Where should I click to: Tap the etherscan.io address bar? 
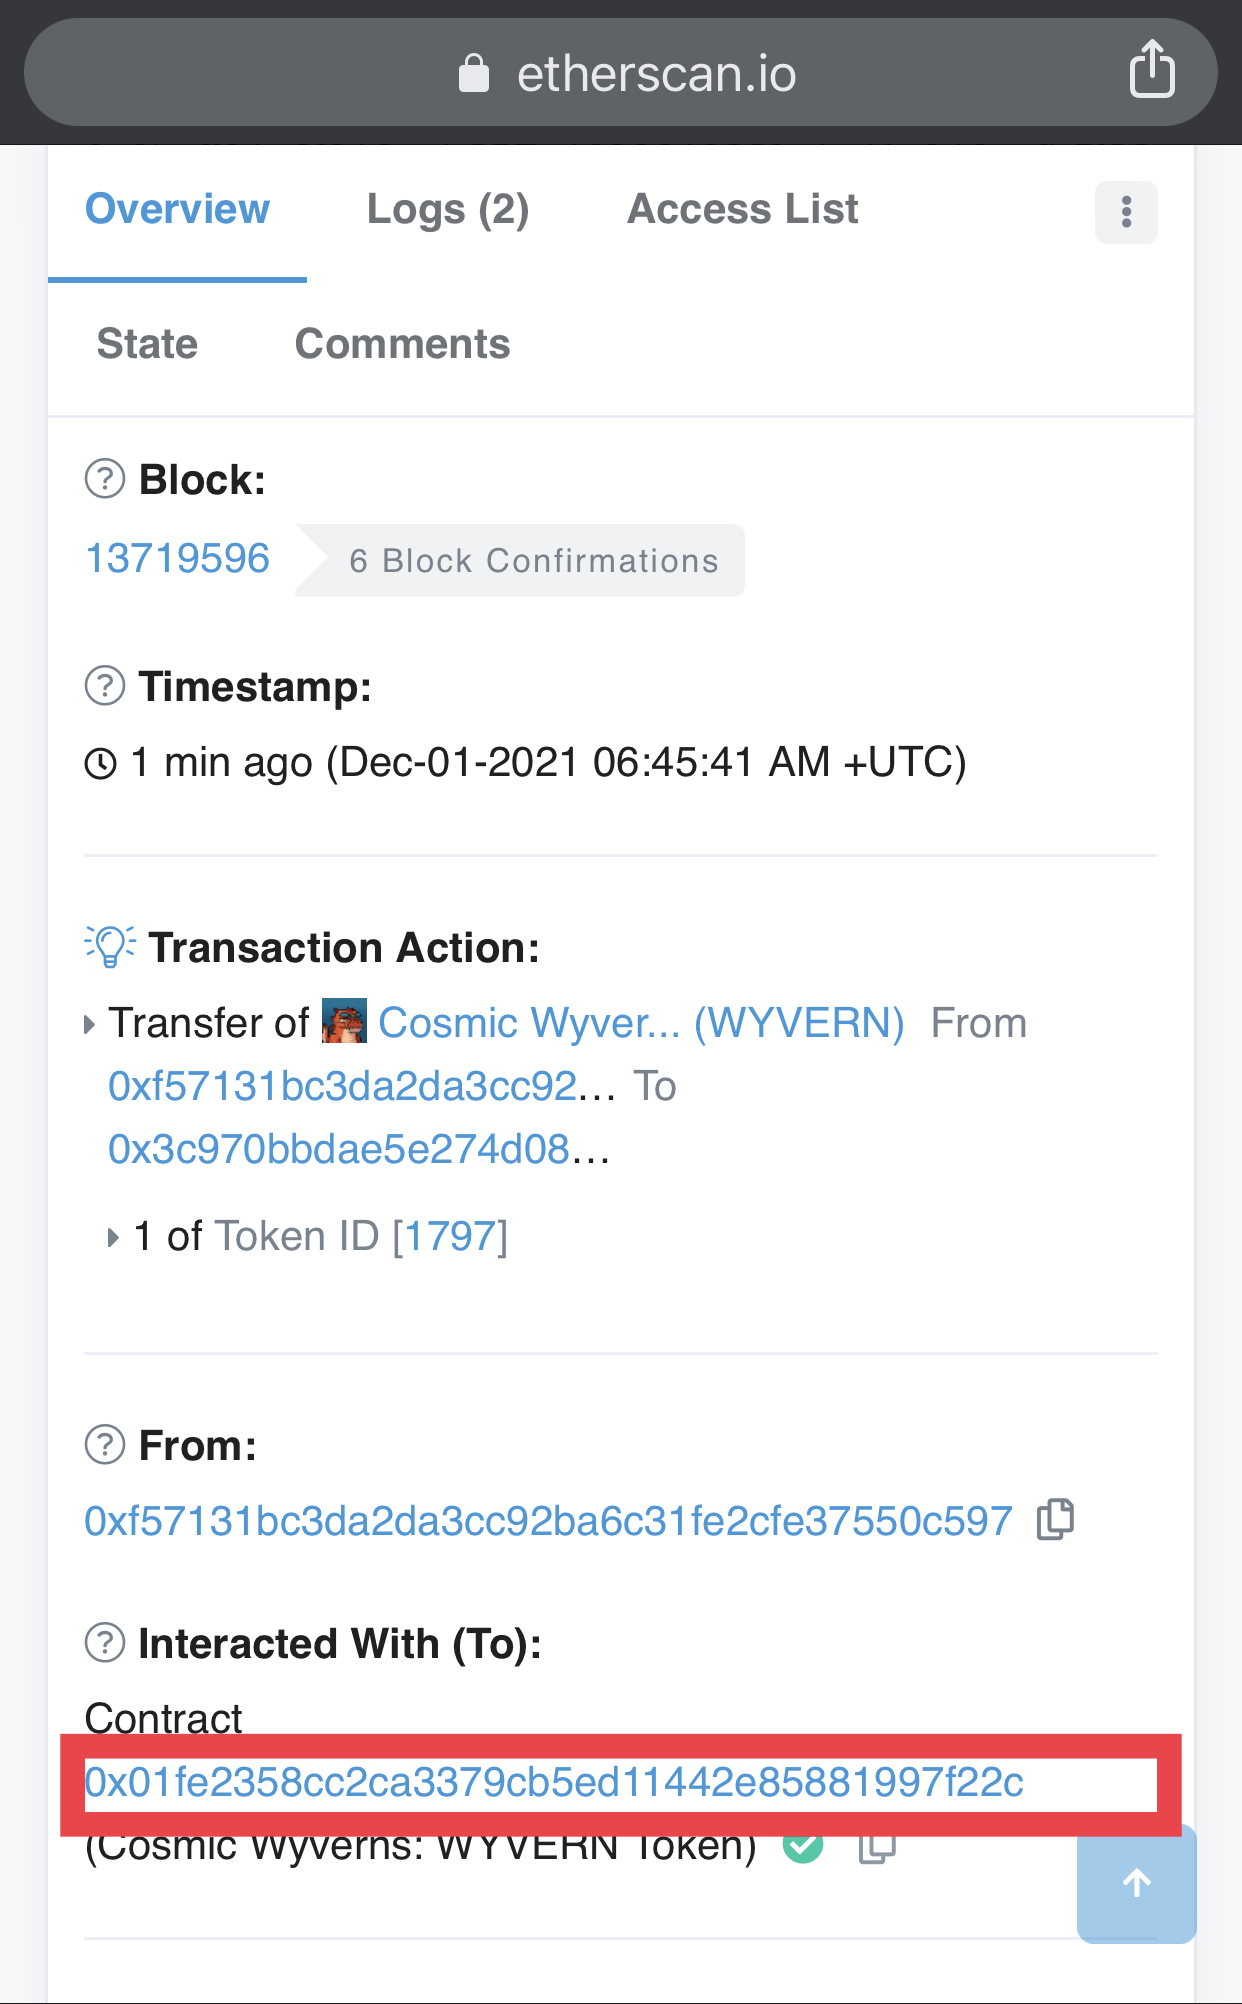620,72
